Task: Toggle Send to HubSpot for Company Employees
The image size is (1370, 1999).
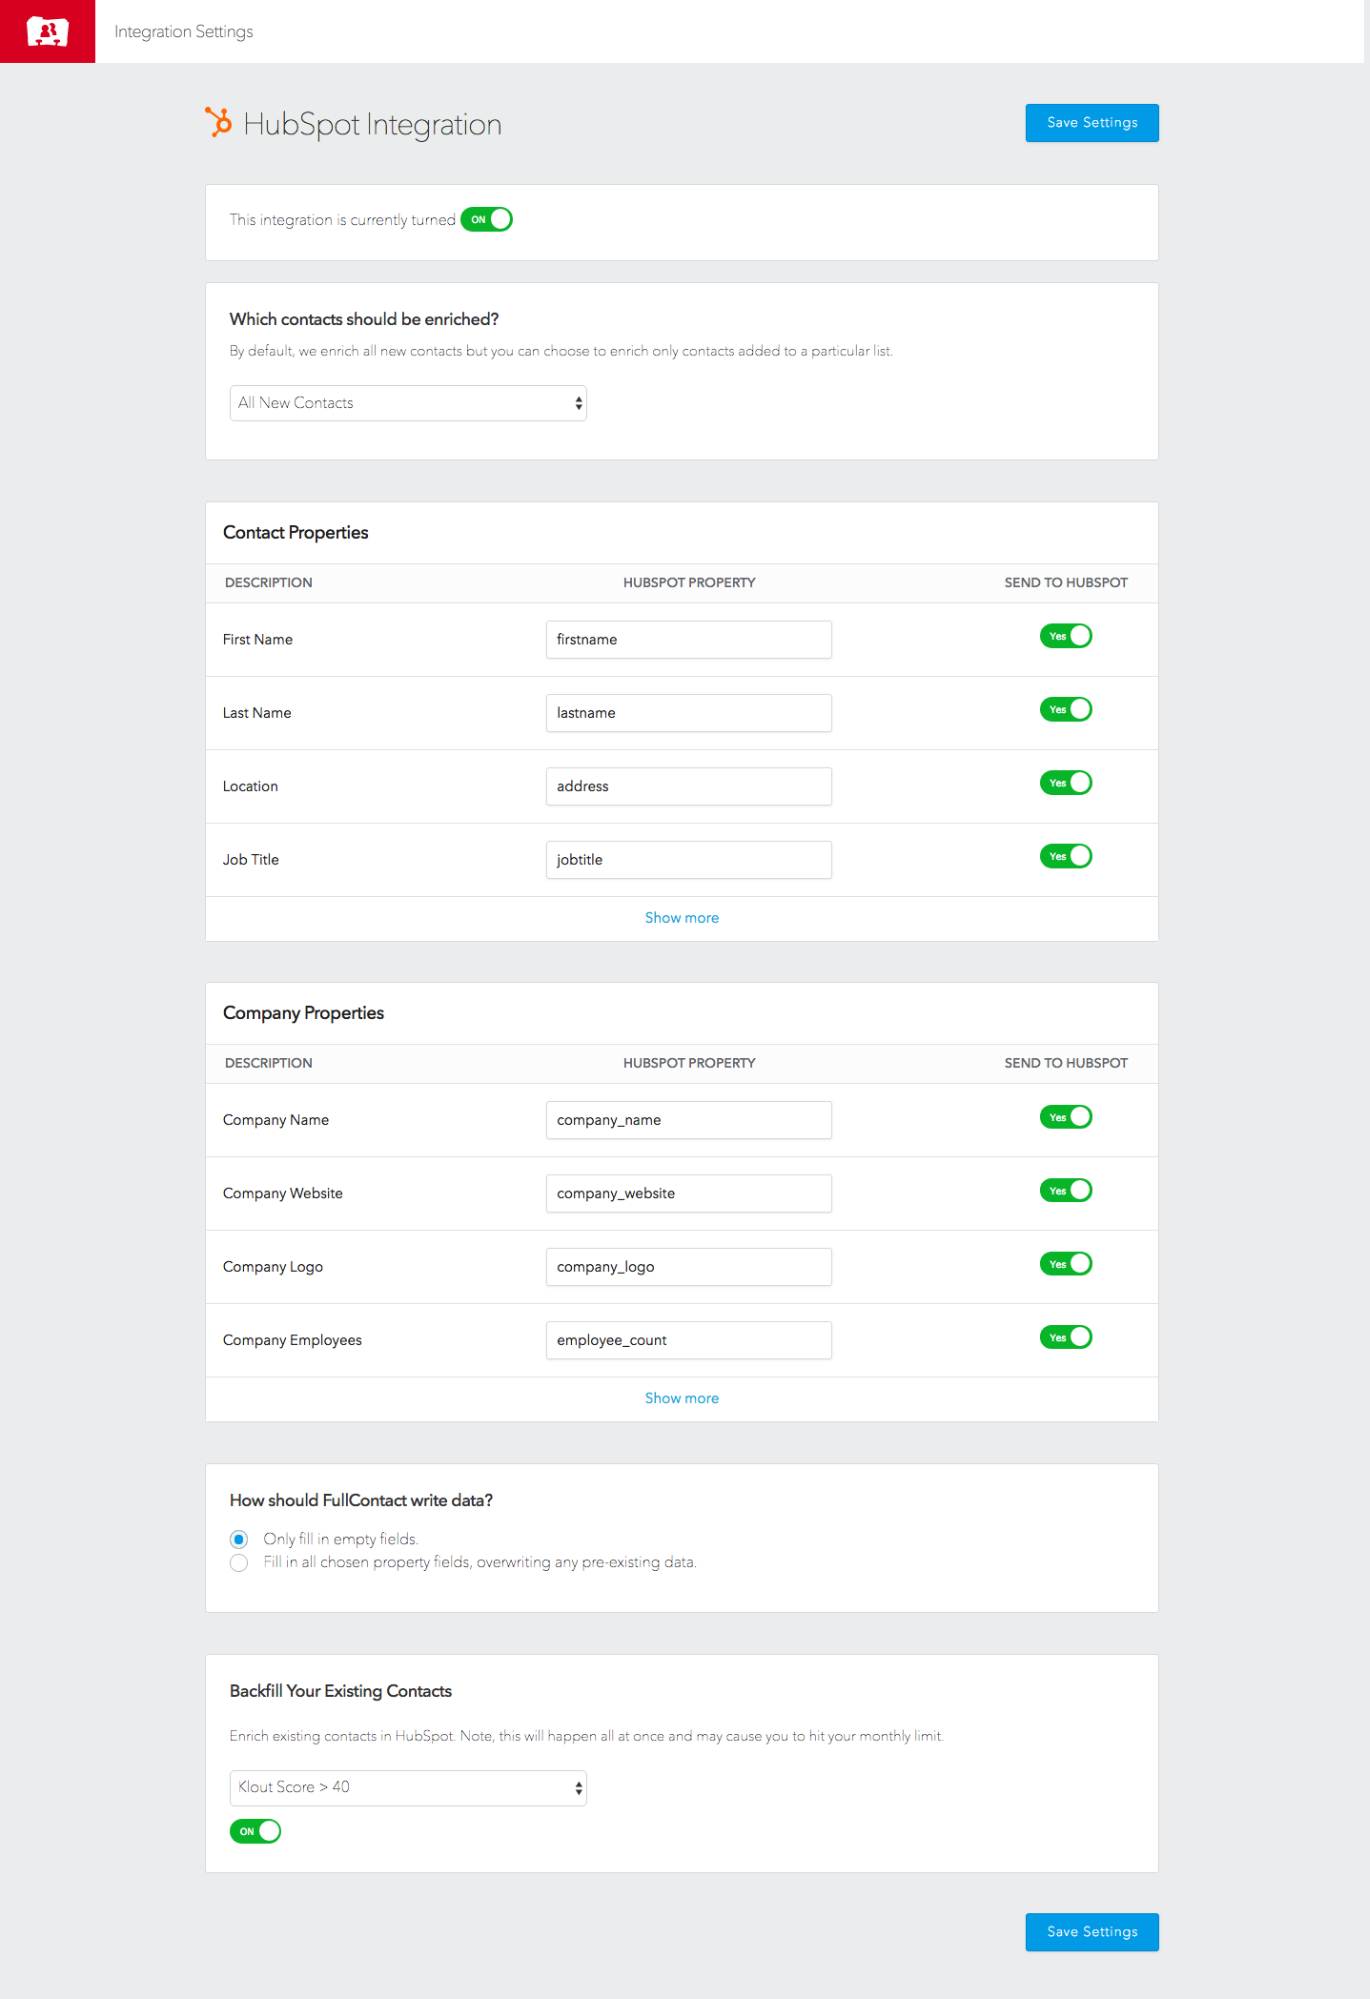Action: tap(1066, 1338)
